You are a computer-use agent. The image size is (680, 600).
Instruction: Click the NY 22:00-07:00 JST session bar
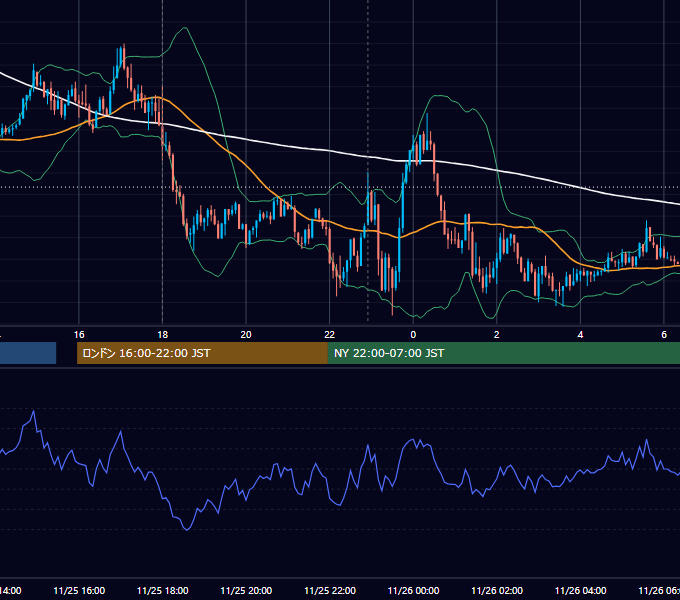pyautogui.click(x=504, y=353)
